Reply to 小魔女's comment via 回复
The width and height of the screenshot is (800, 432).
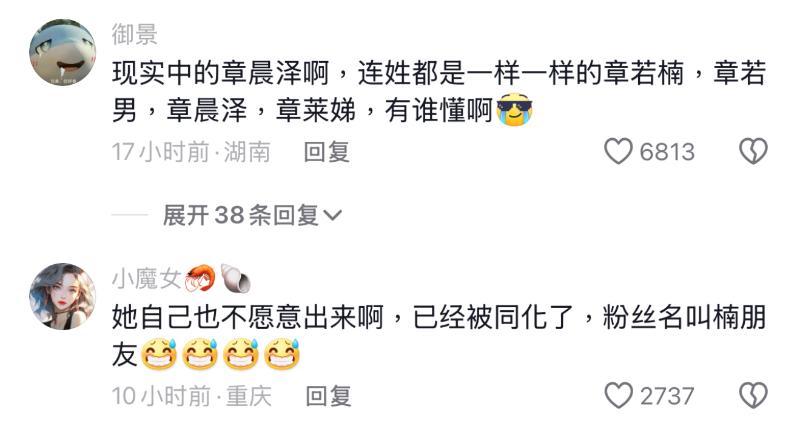pos(329,396)
